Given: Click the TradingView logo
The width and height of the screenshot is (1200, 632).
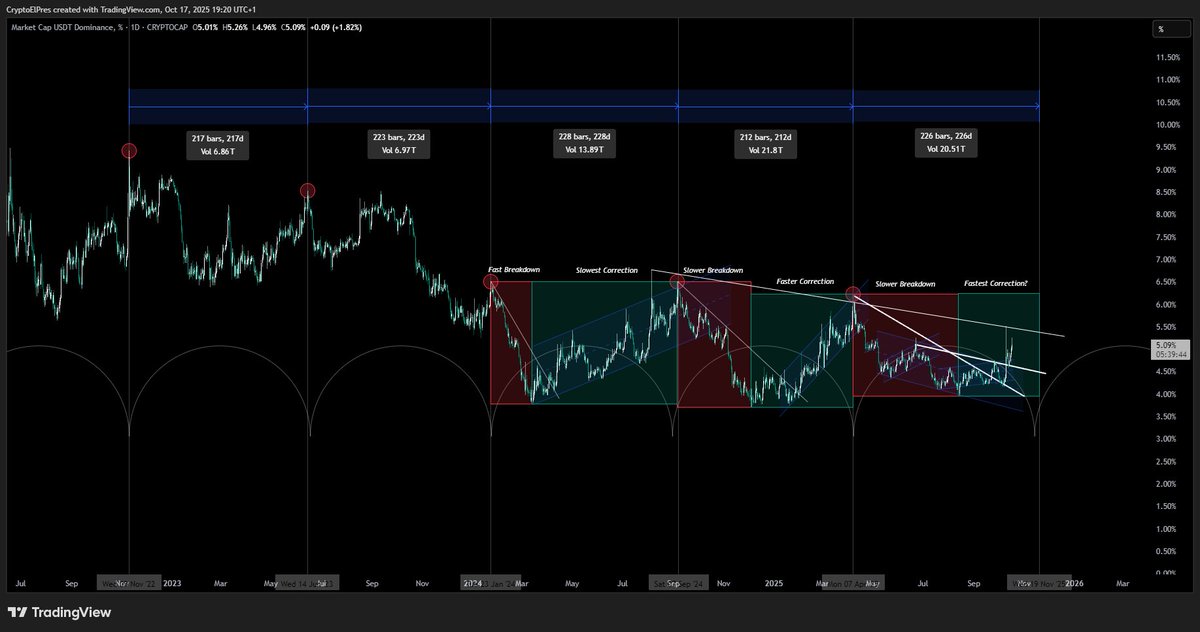Looking at the screenshot, I should coord(59,612).
